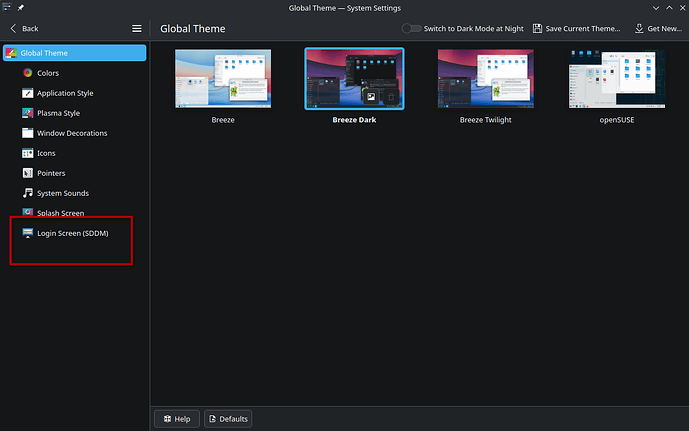Select the openSUSE theme thumbnail
The height and width of the screenshot is (431, 689).
tap(617, 79)
